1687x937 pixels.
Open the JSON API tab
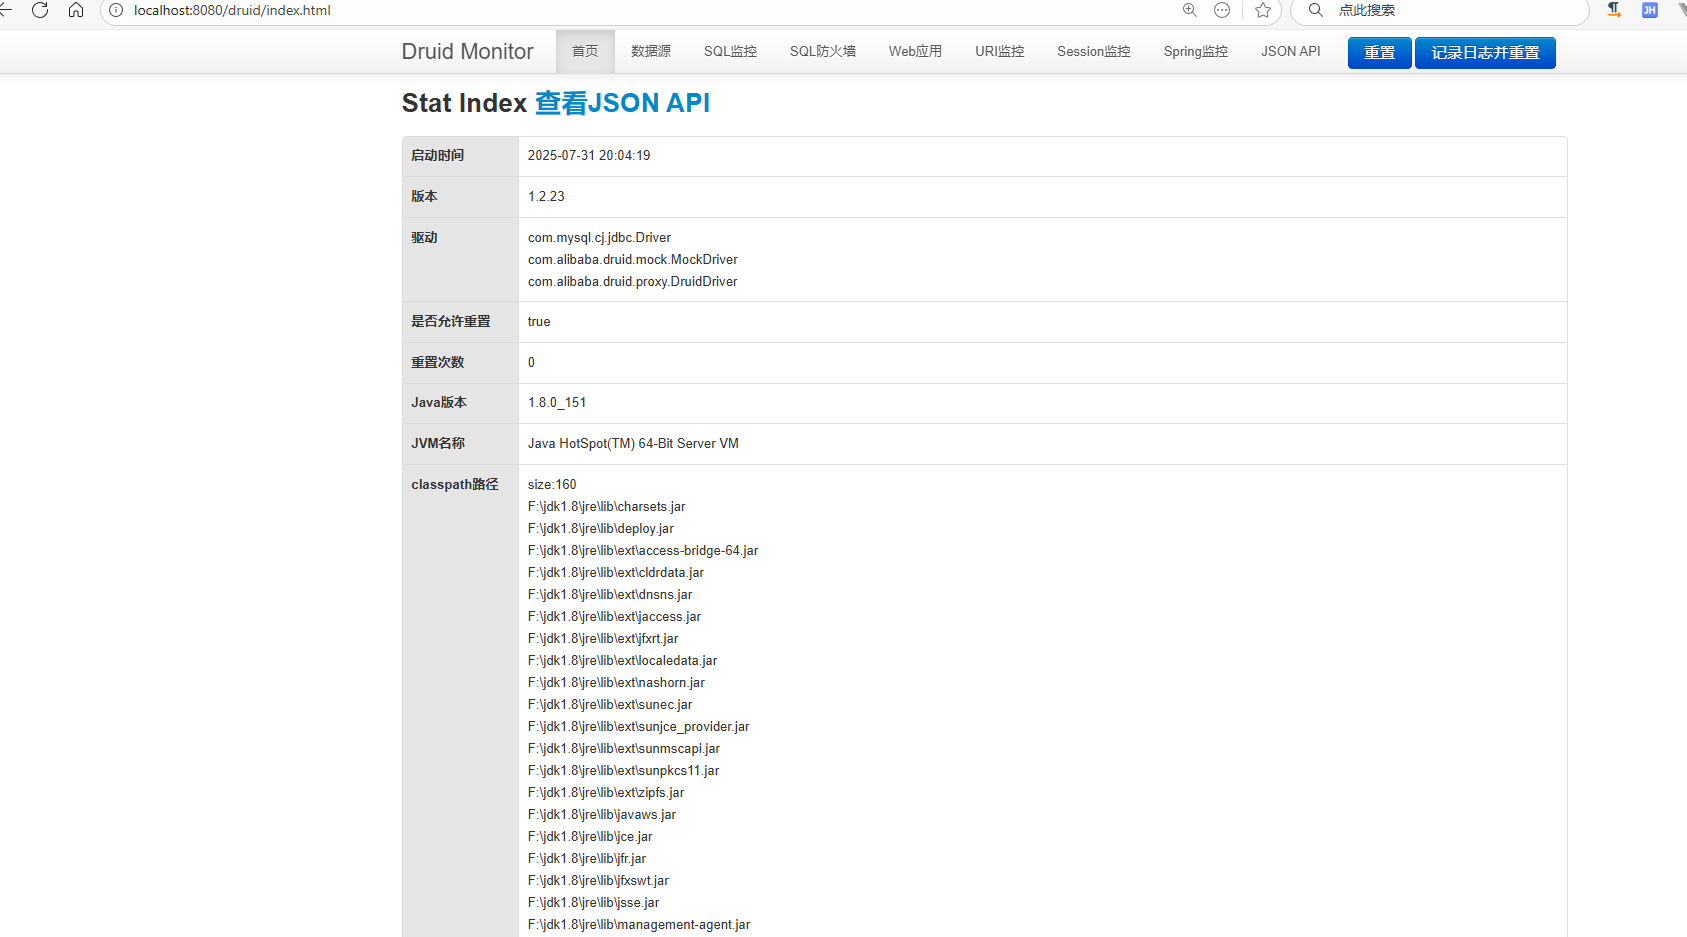[x=1291, y=51]
